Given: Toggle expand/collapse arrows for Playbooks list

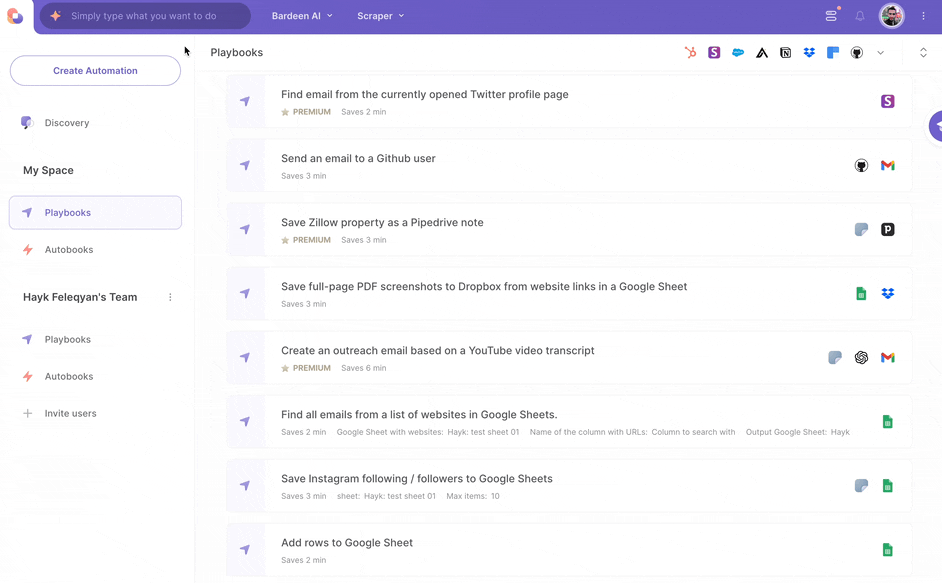Looking at the screenshot, I should coord(923,52).
